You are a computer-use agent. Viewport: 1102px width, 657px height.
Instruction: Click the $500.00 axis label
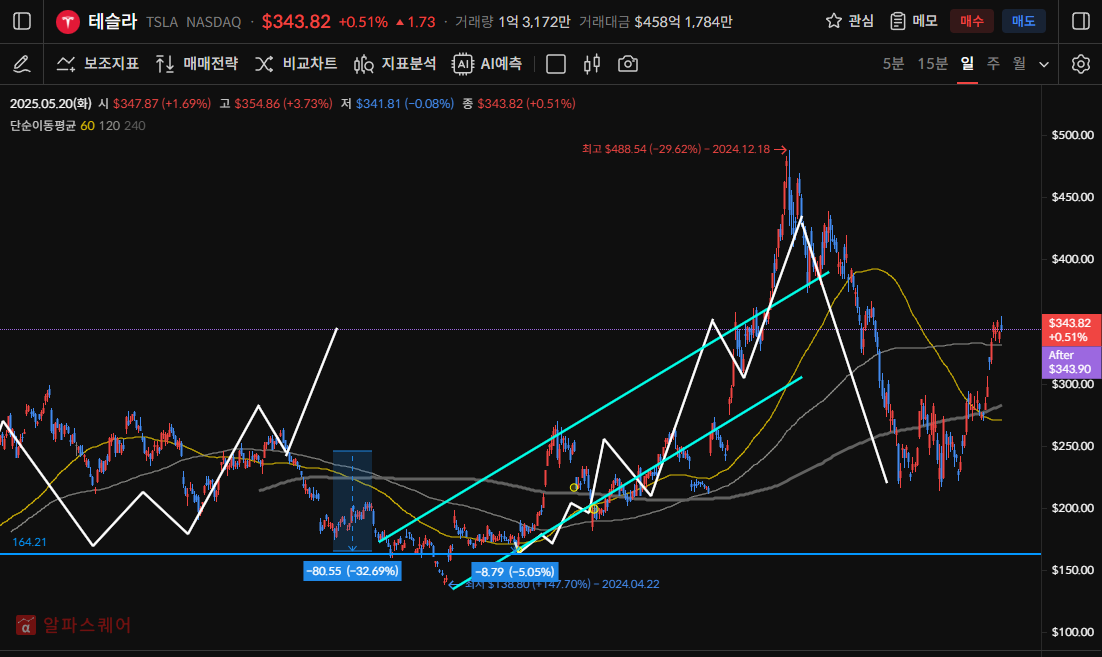[x=1072, y=135]
